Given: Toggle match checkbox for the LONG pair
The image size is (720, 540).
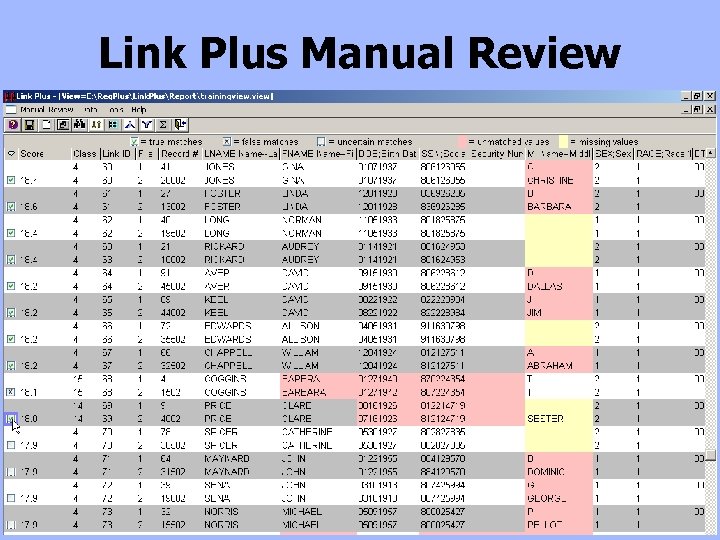Looking at the screenshot, I should pos(11,233).
